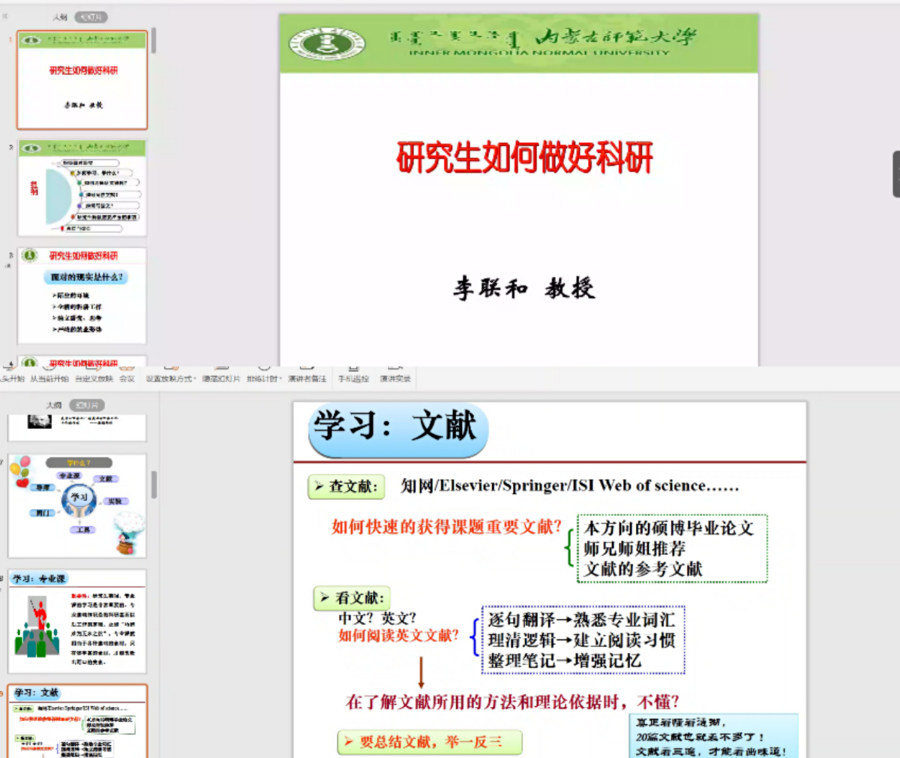Click the 手机遥控 phone remote icon

(x=353, y=378)
